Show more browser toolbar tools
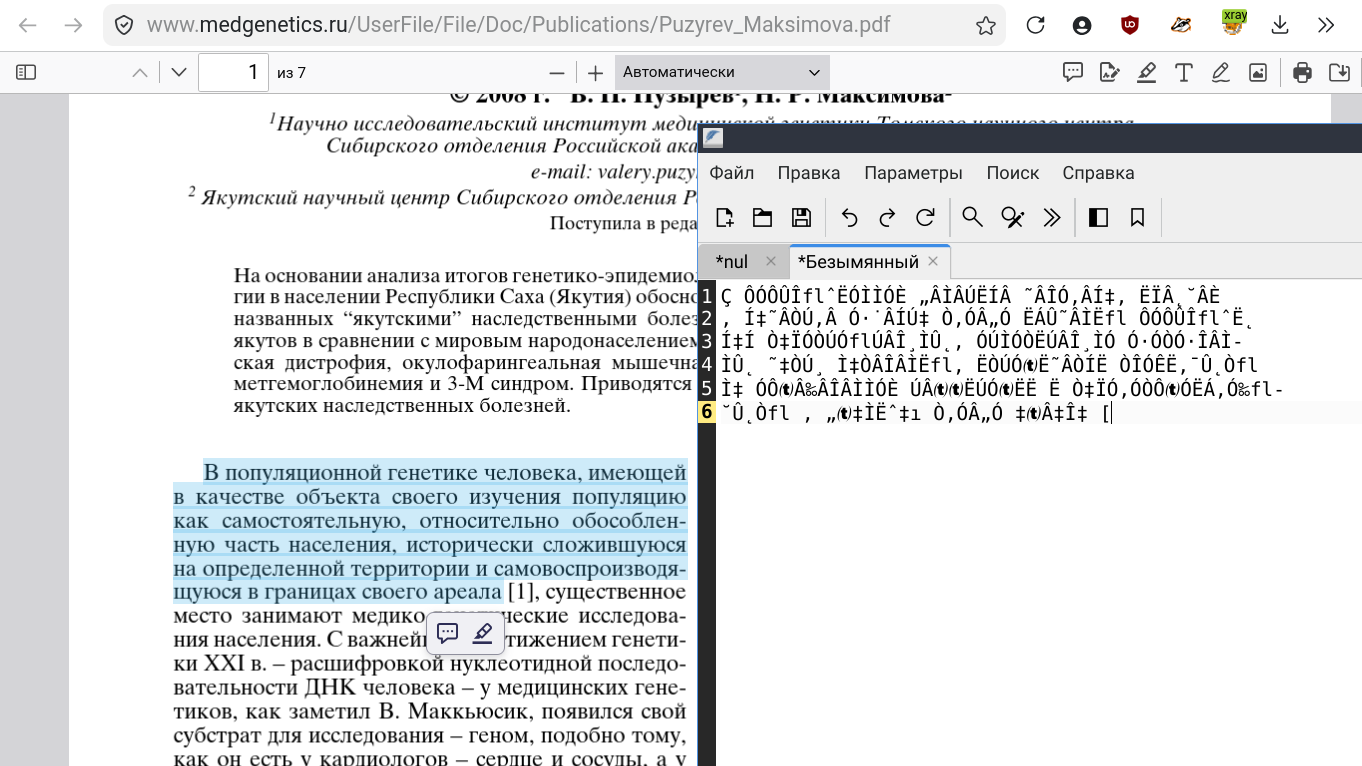Viewport: 1362px width, 766px height. pos(1326,25)
